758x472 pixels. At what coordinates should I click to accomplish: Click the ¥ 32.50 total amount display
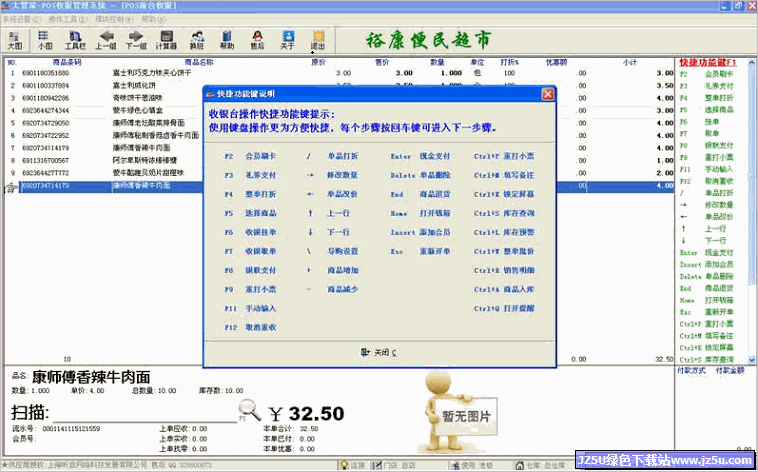306,414
